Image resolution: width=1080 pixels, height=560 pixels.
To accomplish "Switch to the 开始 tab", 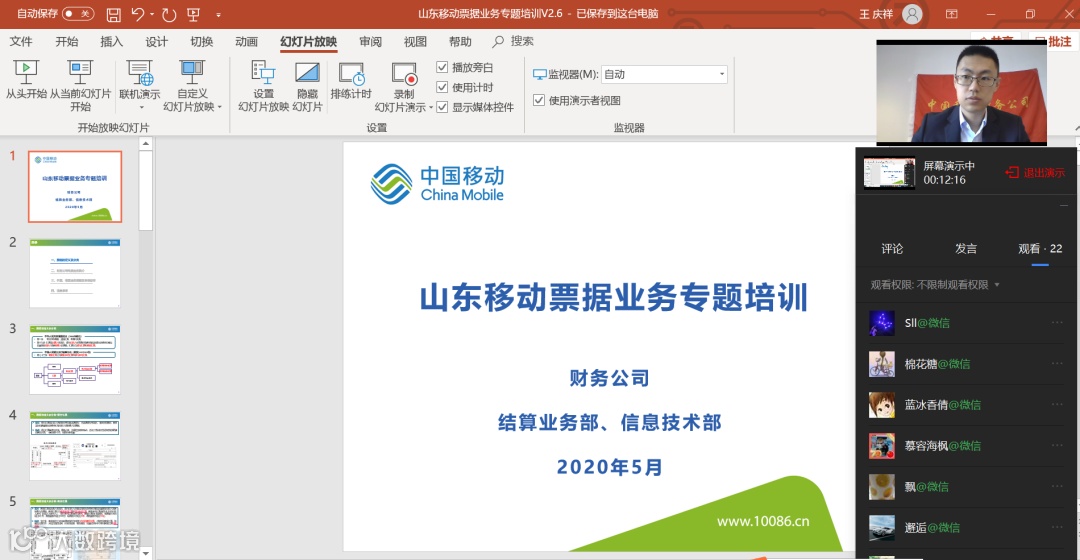I will click(x=67, y=41).
